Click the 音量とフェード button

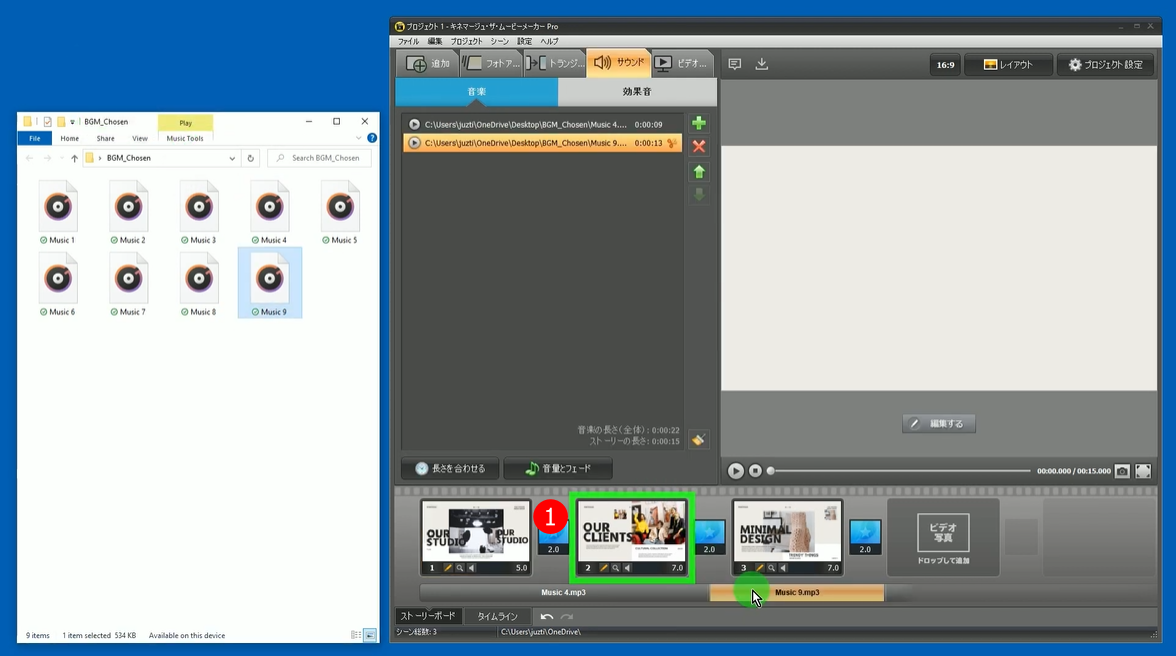click(x=558, y=468)
